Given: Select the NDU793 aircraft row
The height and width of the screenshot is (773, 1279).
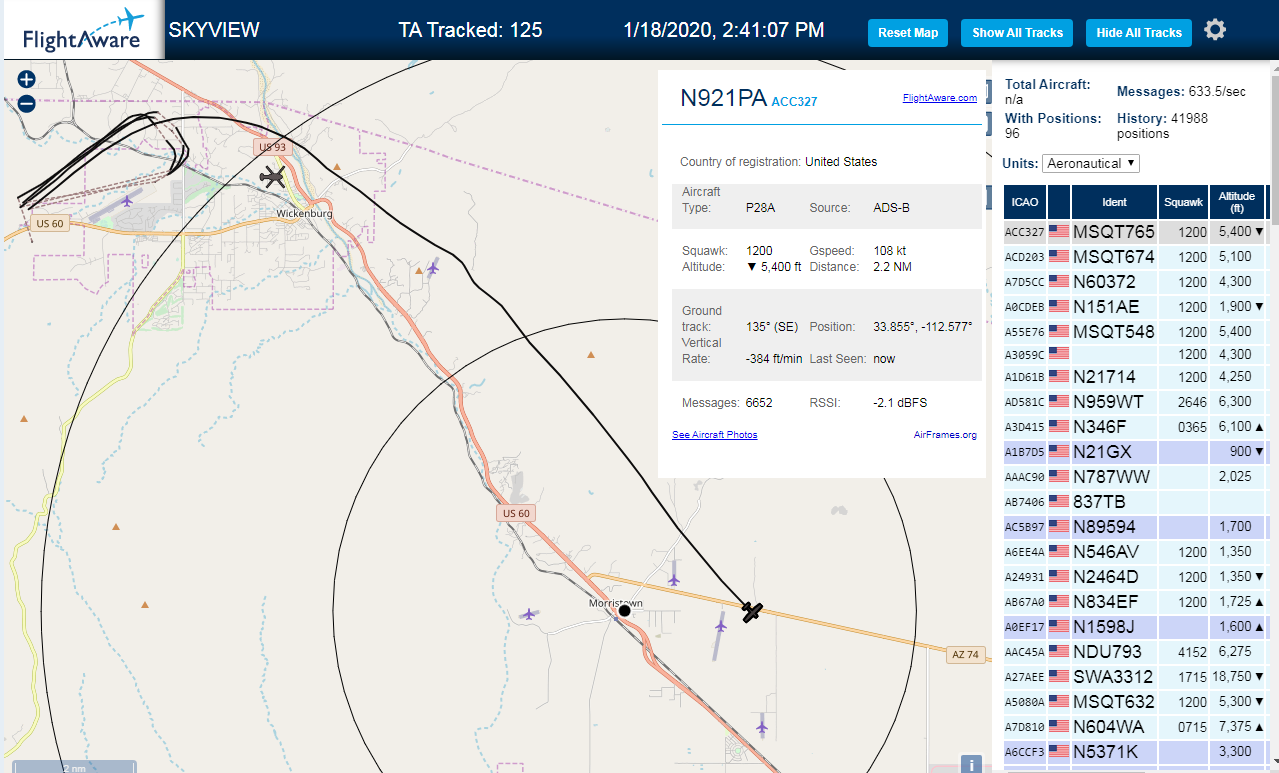Looking at the screenshot, I should pyautogui.click(x=1136, y=651).
